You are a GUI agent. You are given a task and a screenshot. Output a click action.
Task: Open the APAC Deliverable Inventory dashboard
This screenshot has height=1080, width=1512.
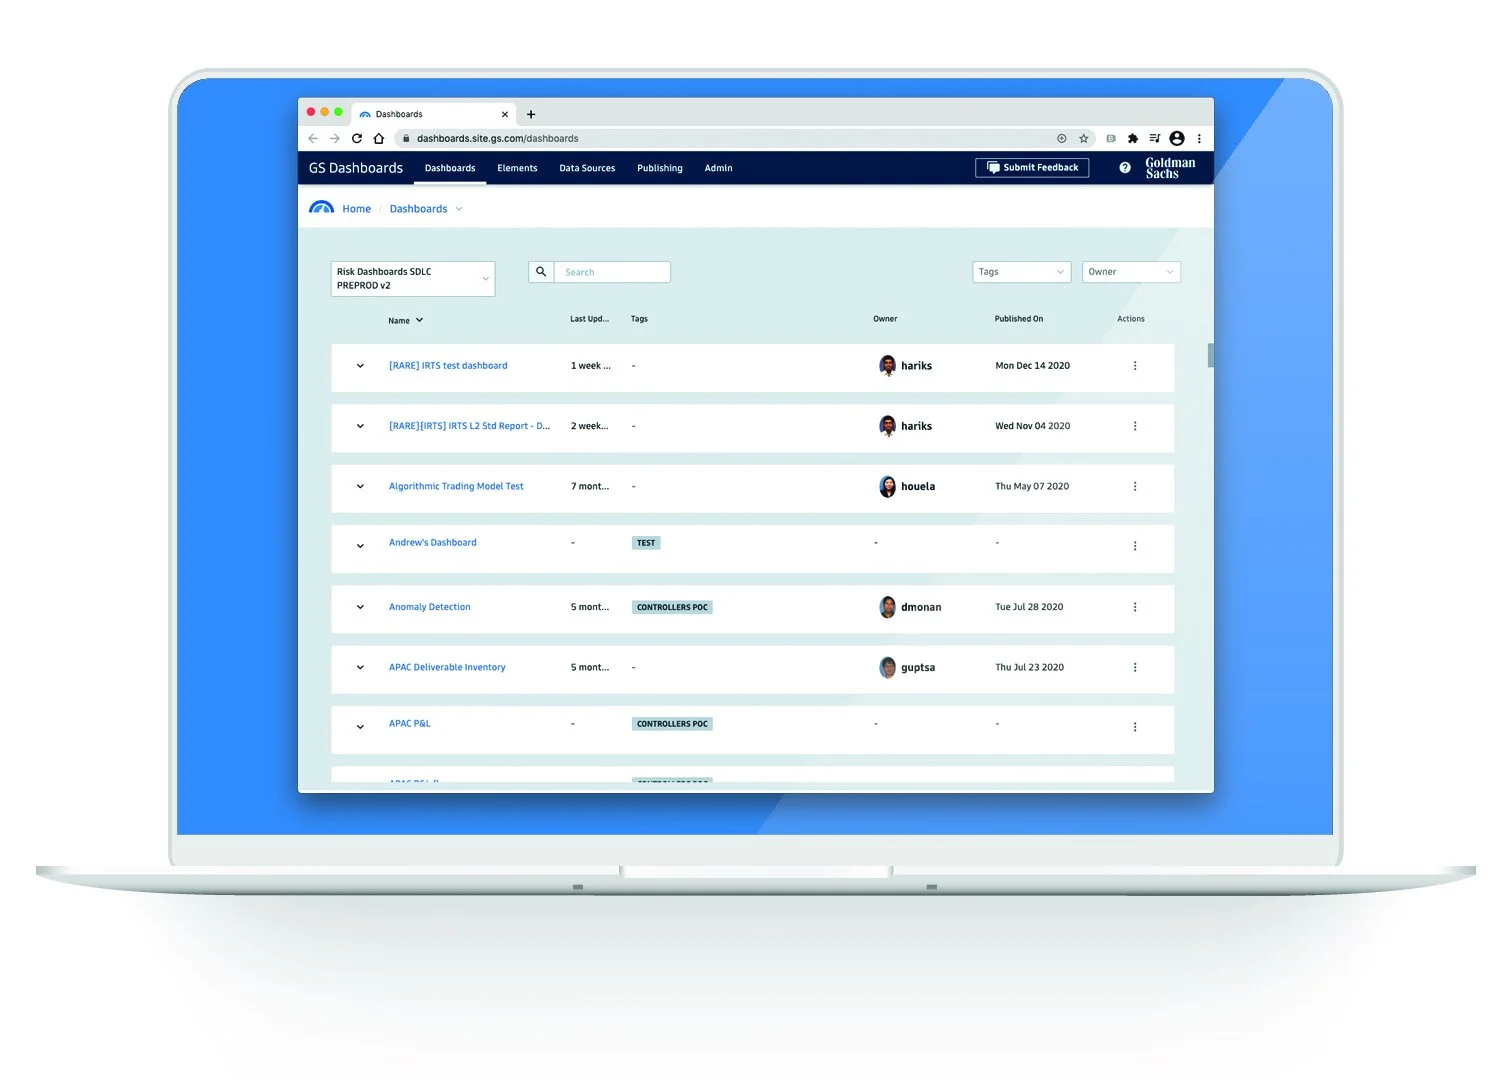click(x=447, y=667)
